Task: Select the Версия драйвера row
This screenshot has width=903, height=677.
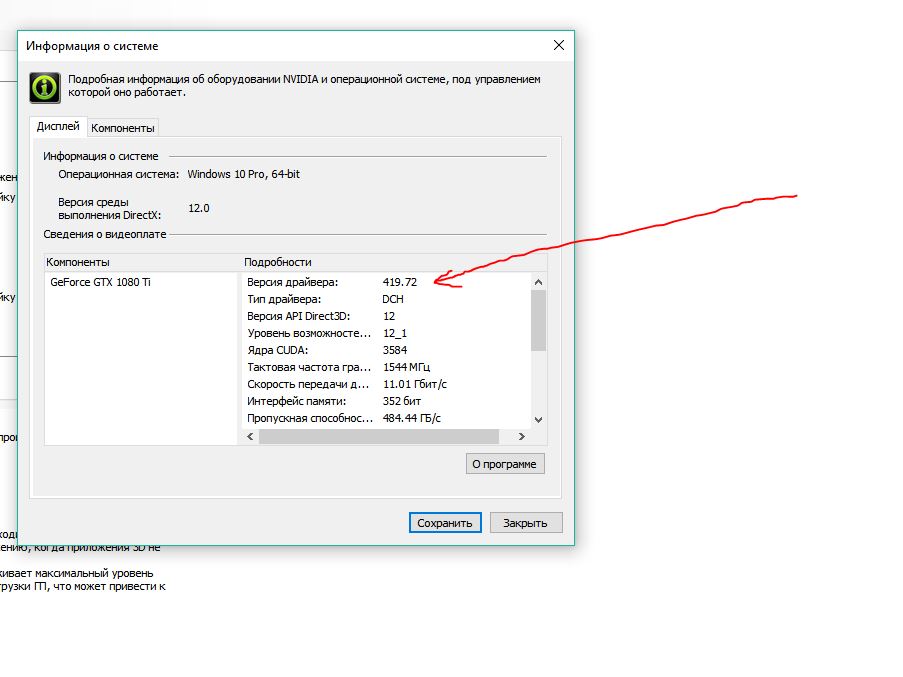Action: 386,282
